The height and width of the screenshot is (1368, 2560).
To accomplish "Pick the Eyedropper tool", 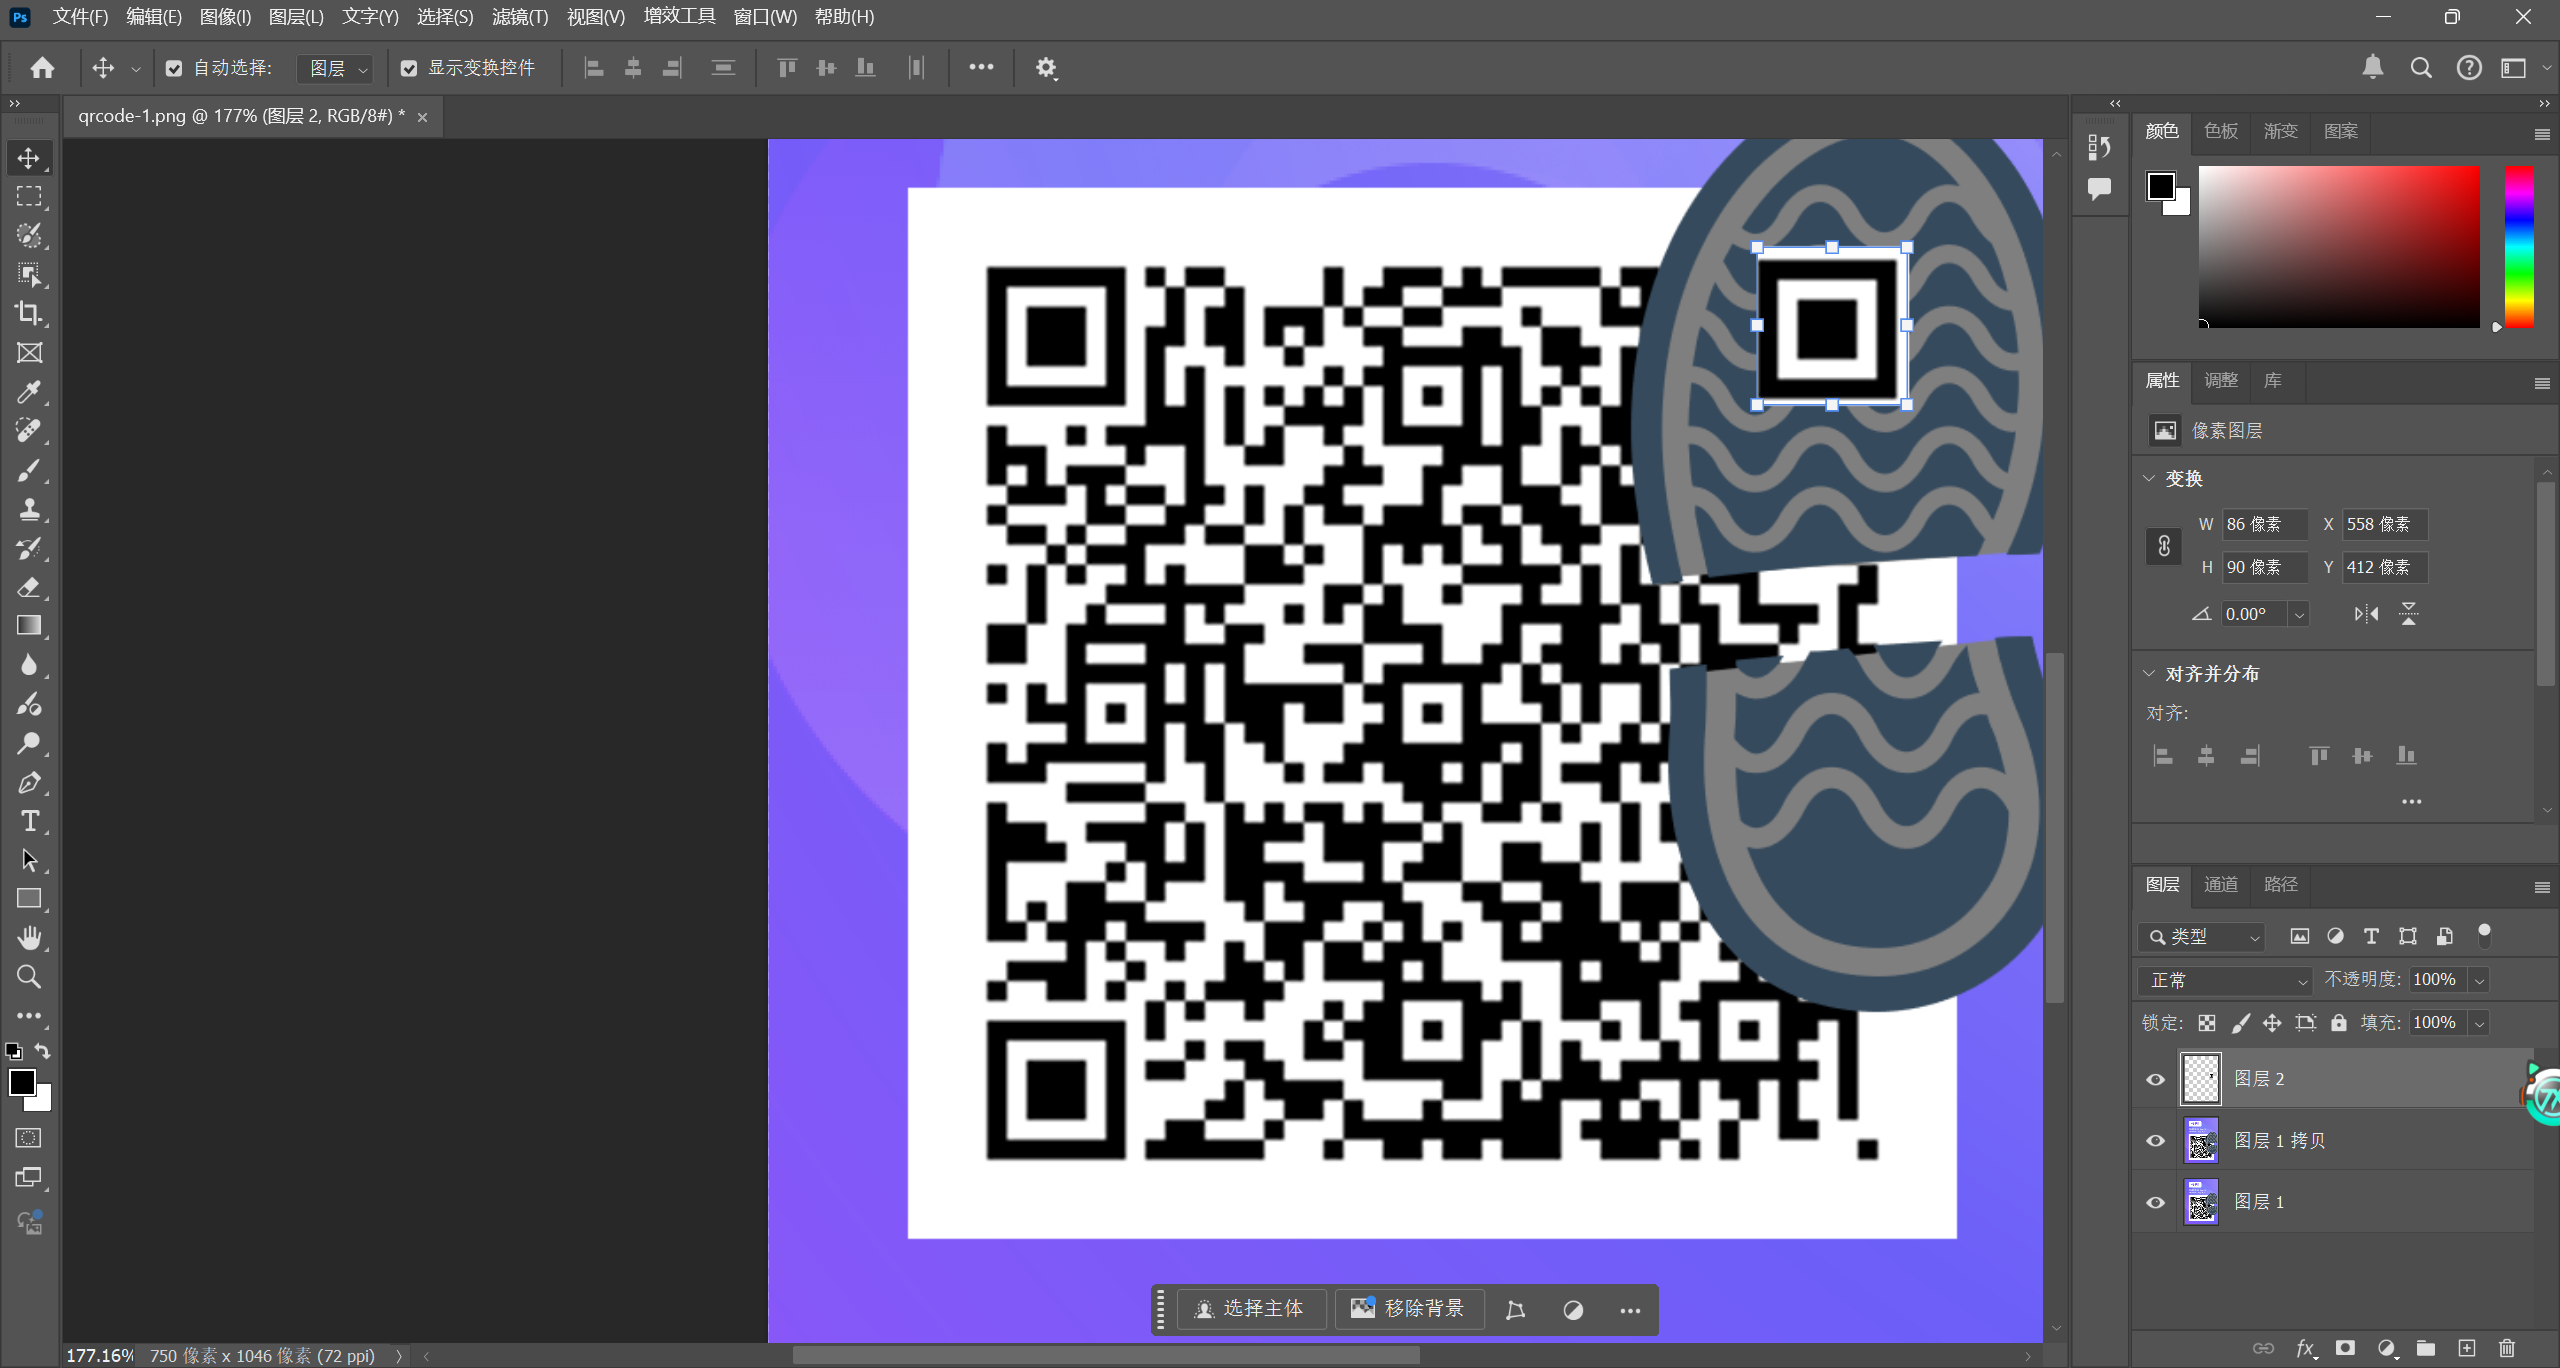I will coord(29,391).
